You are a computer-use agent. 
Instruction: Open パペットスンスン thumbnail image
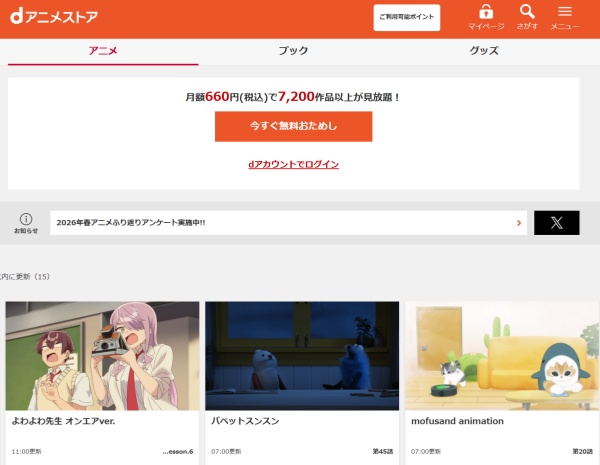[302, 356]
